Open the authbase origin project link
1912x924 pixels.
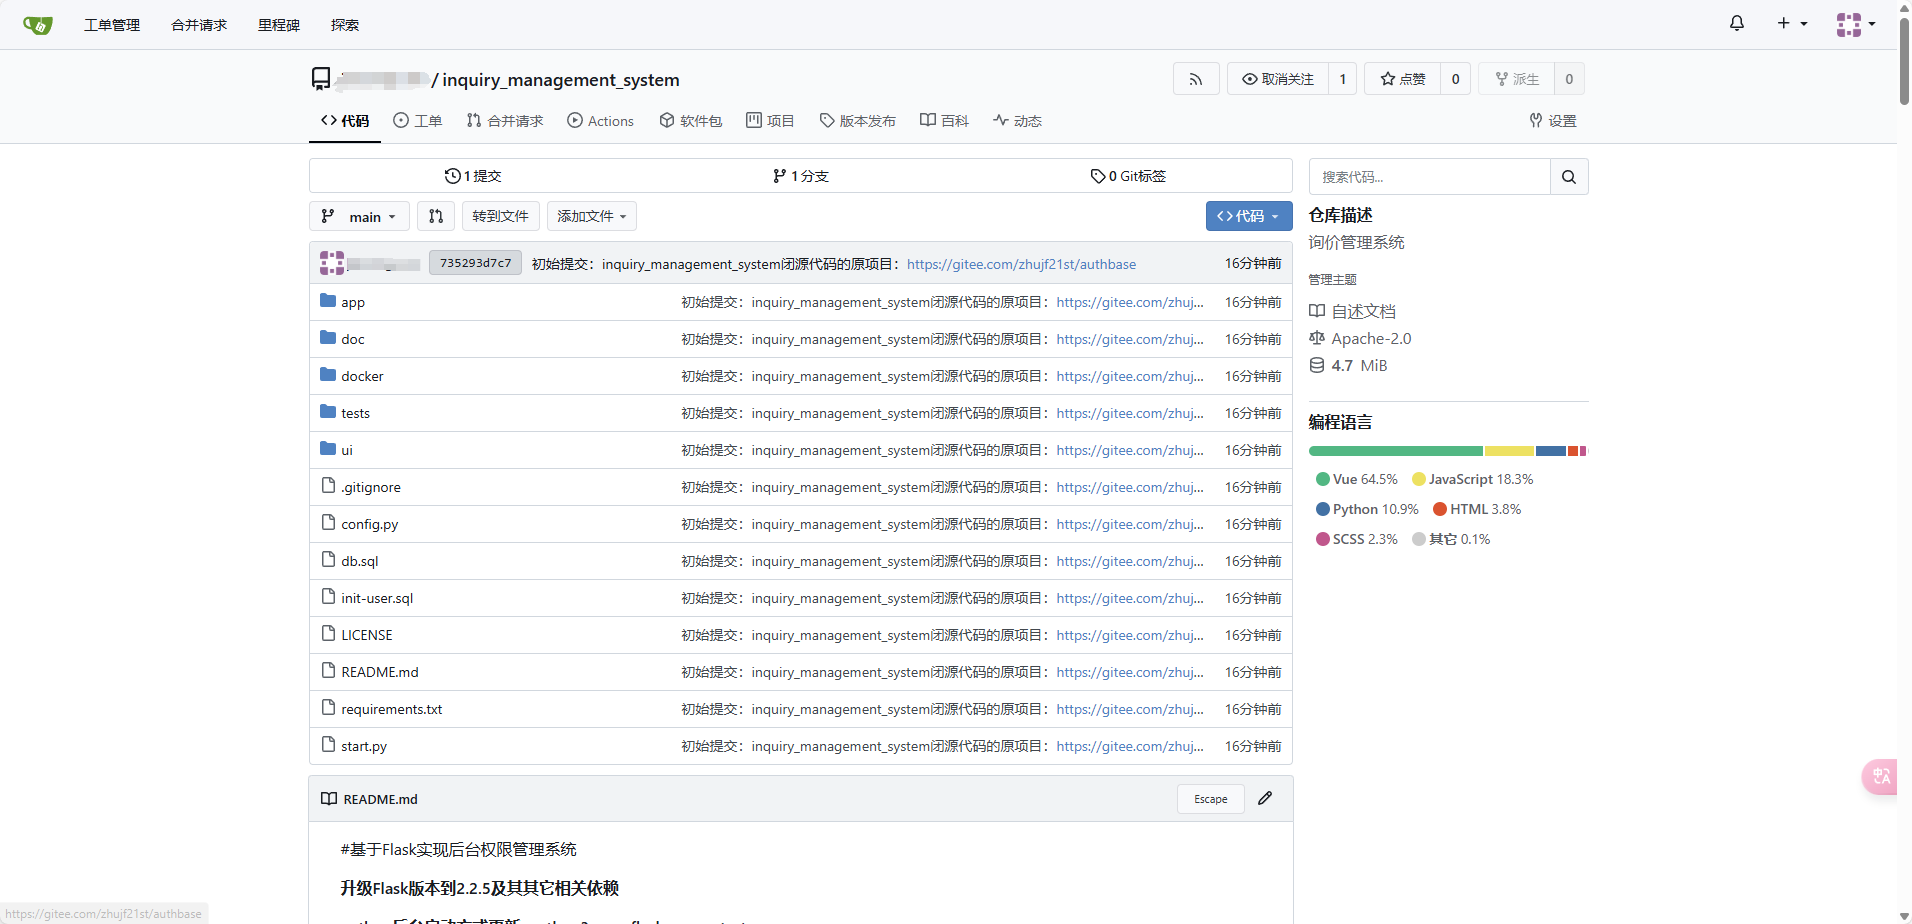point(1021,264)
